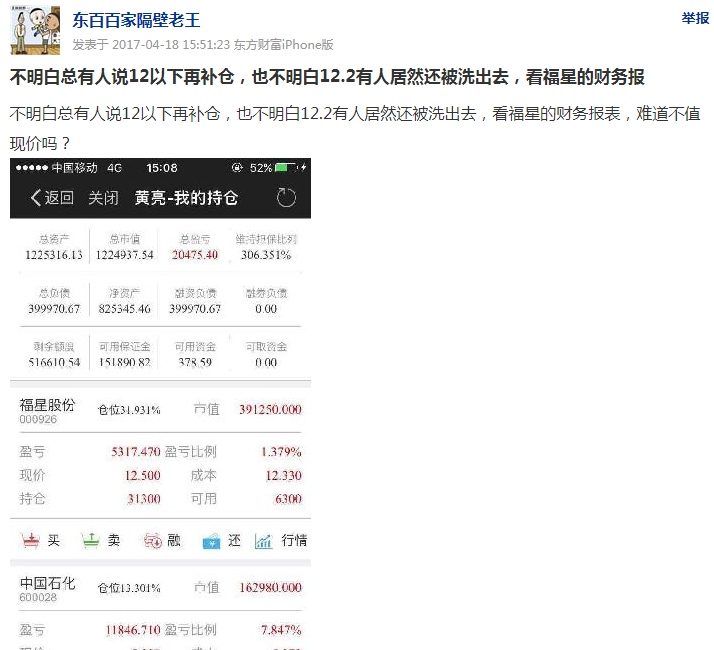Tap the 关闭 button in header
This screenshot has width=714, height=650.
click(103, 198)
